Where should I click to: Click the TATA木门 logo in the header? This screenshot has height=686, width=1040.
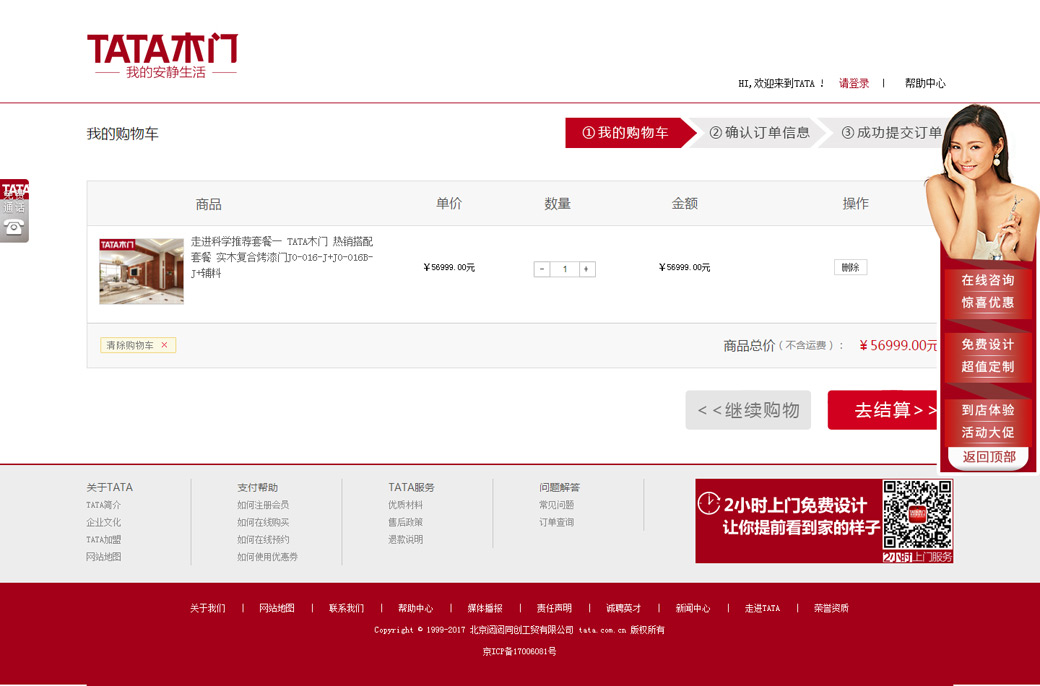click(162, 56)
